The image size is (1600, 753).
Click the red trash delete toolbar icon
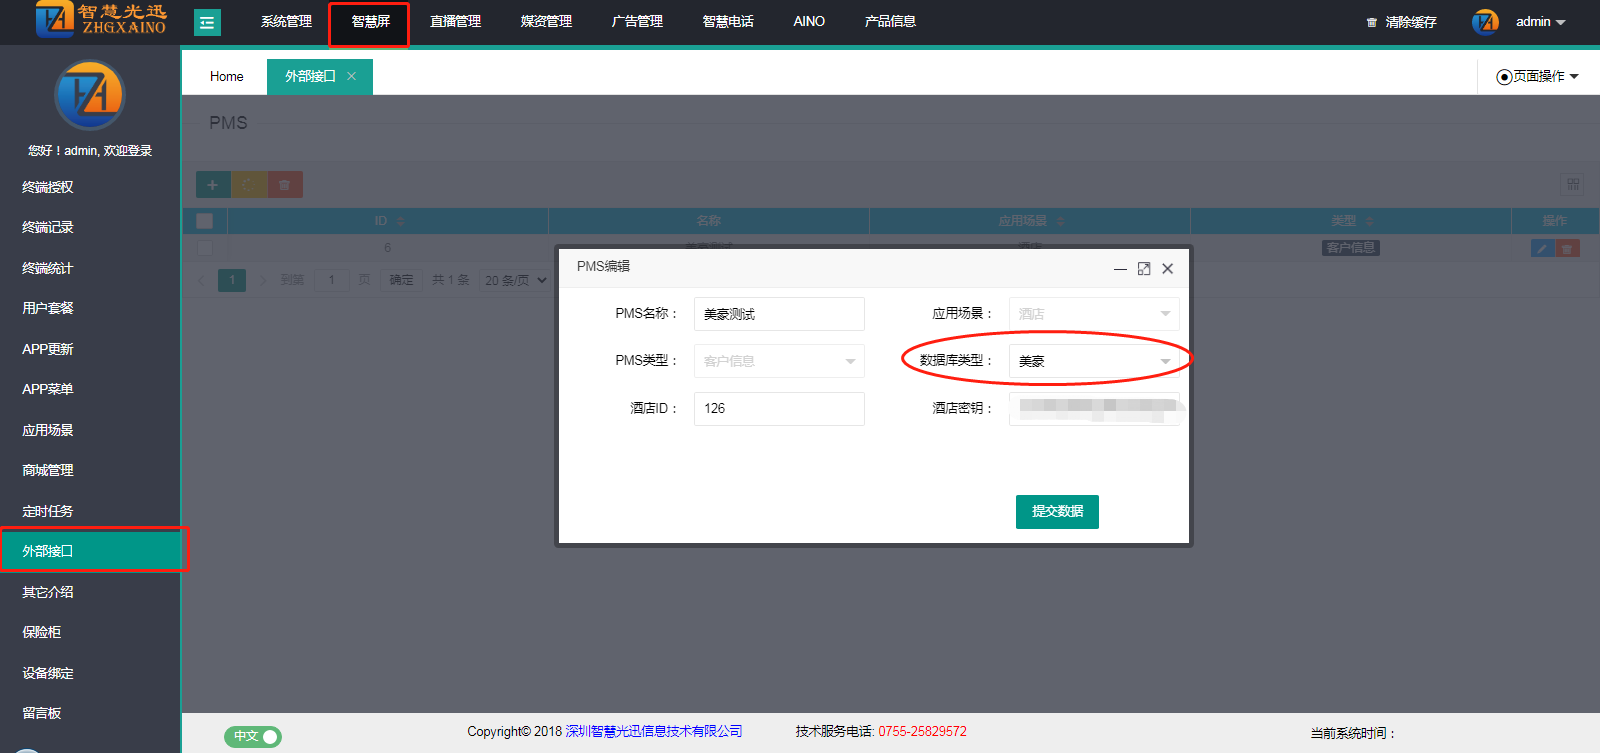click(x=285, y=185)
